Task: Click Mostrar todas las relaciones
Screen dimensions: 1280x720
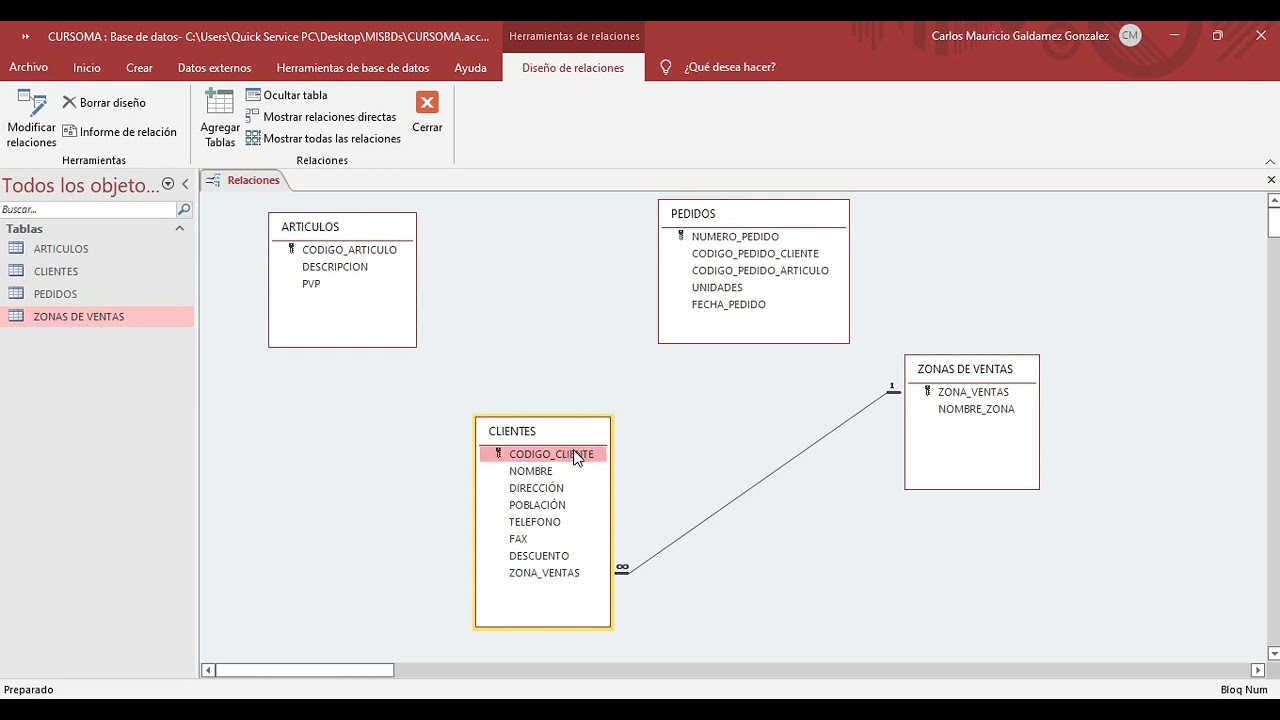Action: pos(323,139)
